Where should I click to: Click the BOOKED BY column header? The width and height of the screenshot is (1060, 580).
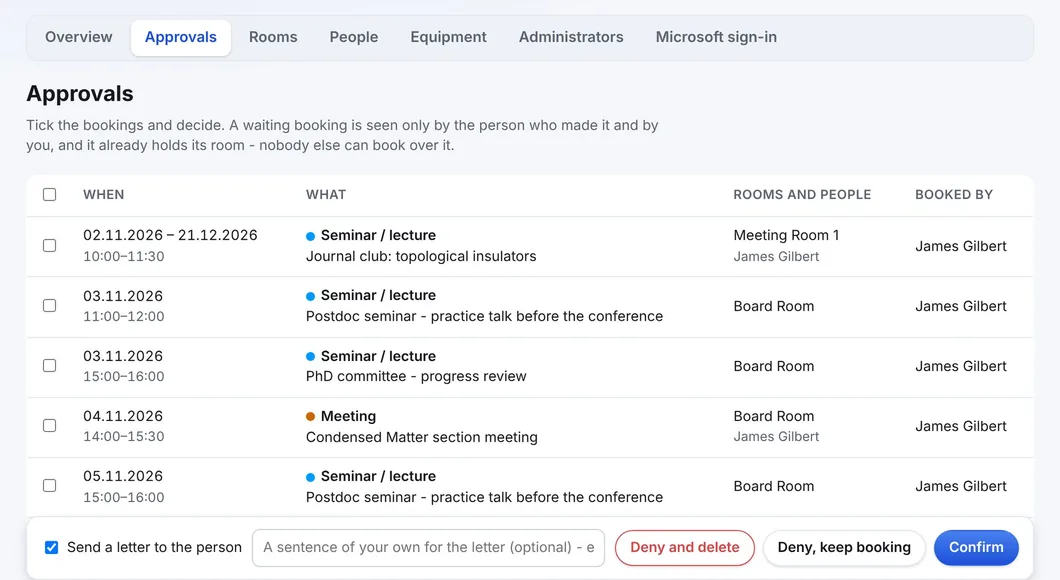[954, 195]
